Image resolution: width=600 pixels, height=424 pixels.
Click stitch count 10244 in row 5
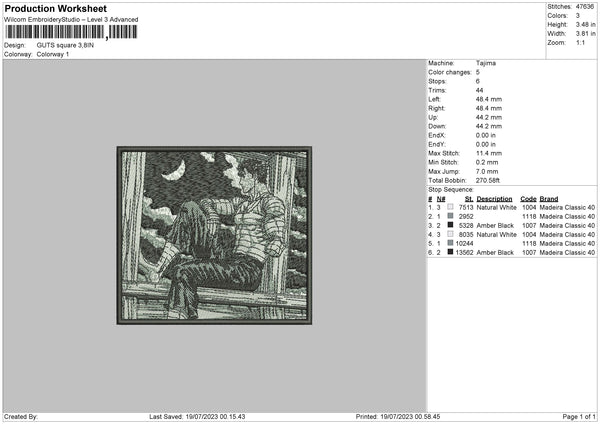[465, 243]
